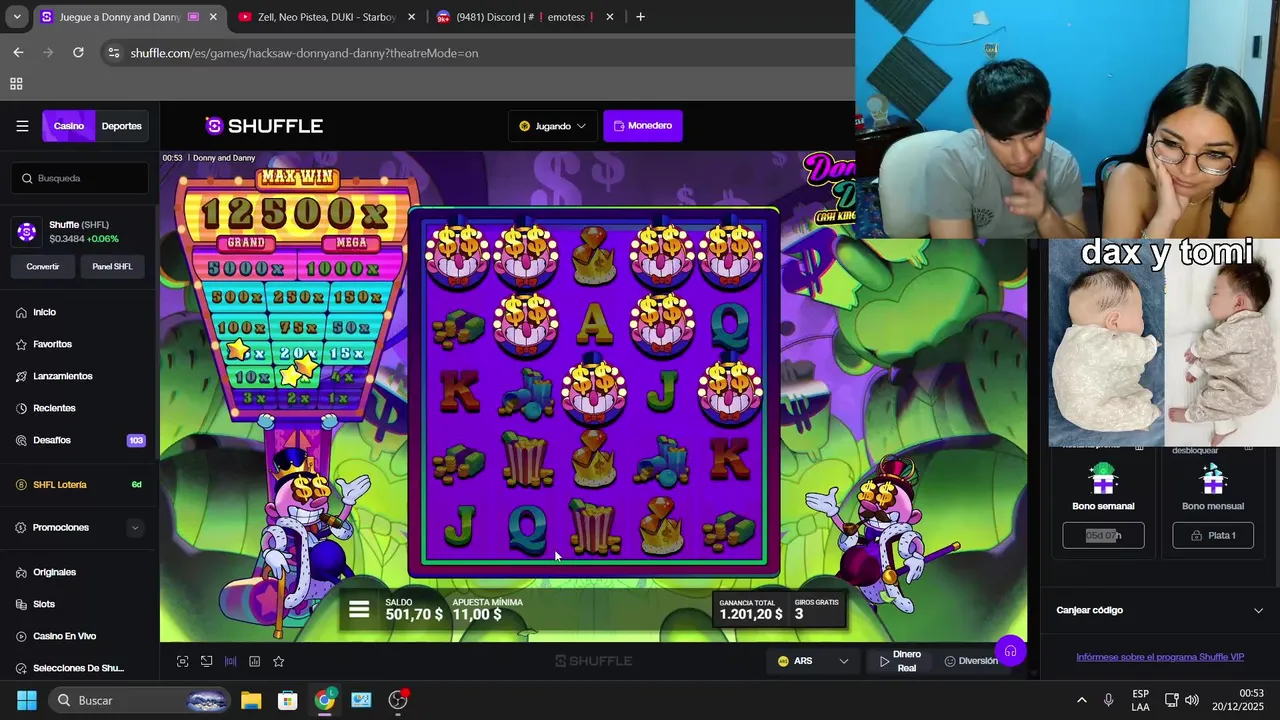Viewport: 1280px width, 720px height.
Task: Click the Panel SHFL button
Action: point(112,267)
